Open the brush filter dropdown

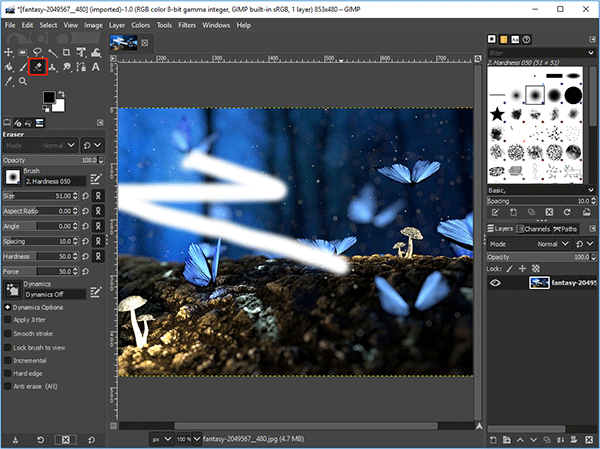click(x=591, y=53)
